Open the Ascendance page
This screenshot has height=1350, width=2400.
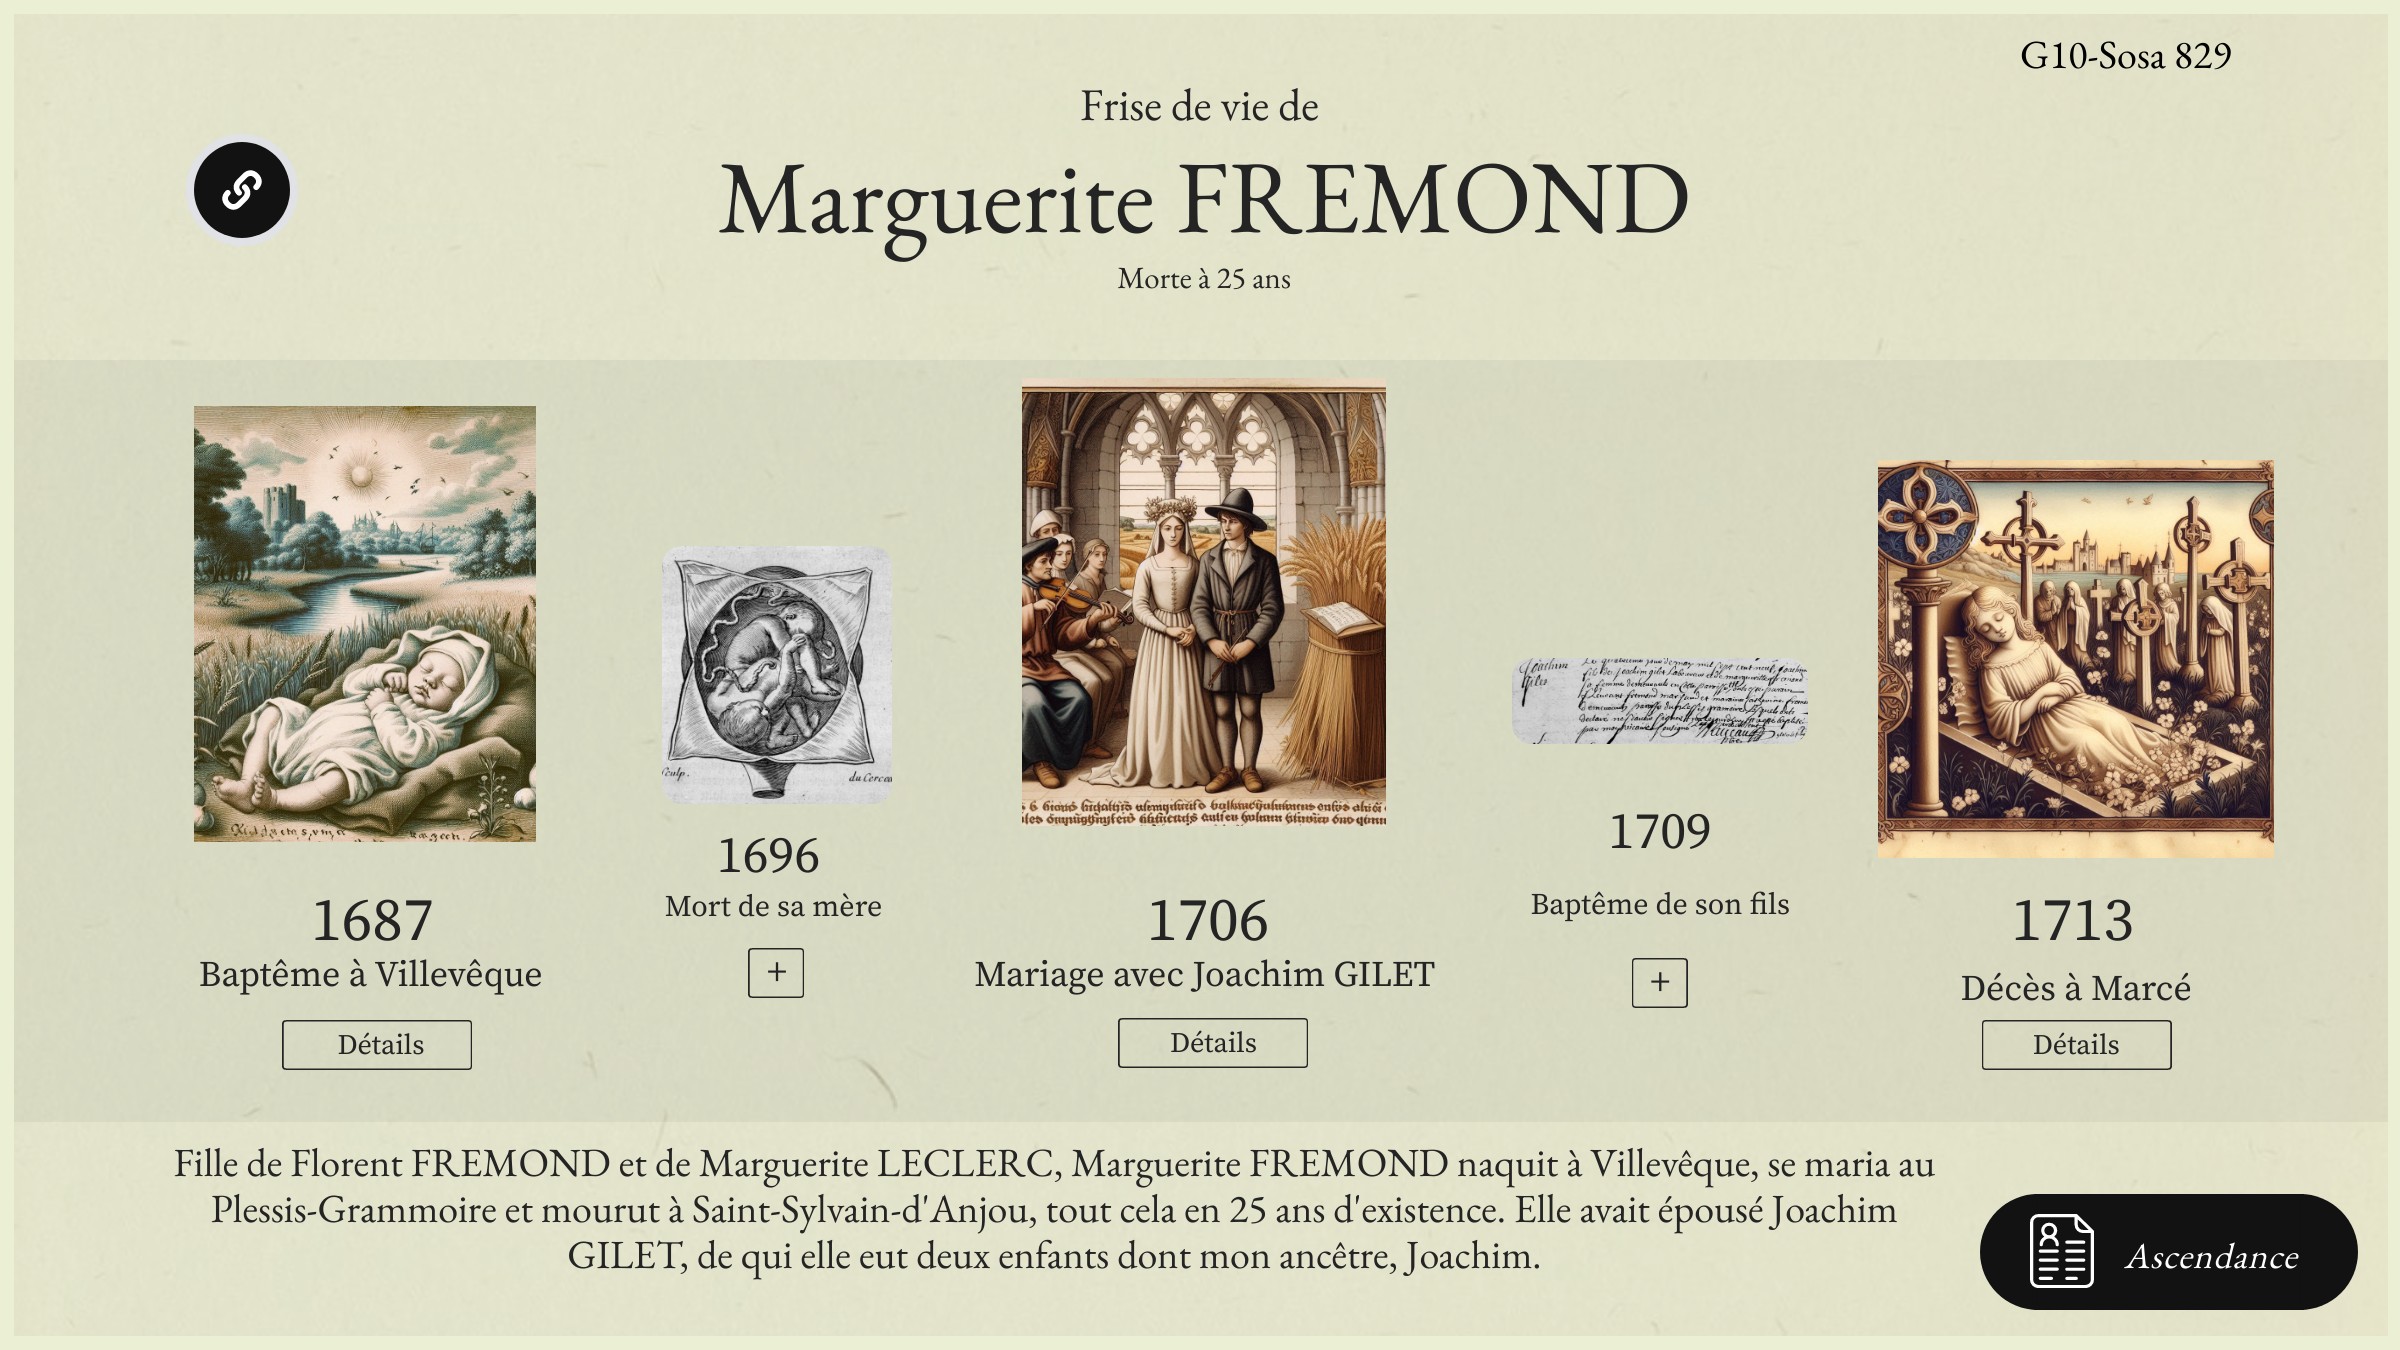[2210, 1255]
